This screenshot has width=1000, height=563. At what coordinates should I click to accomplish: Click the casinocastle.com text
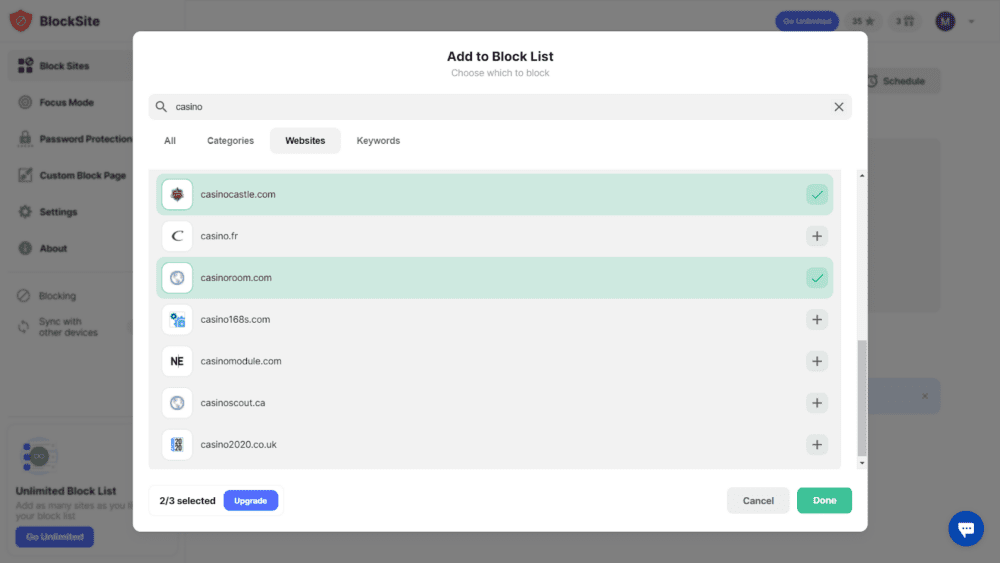[x=238, y=194]
